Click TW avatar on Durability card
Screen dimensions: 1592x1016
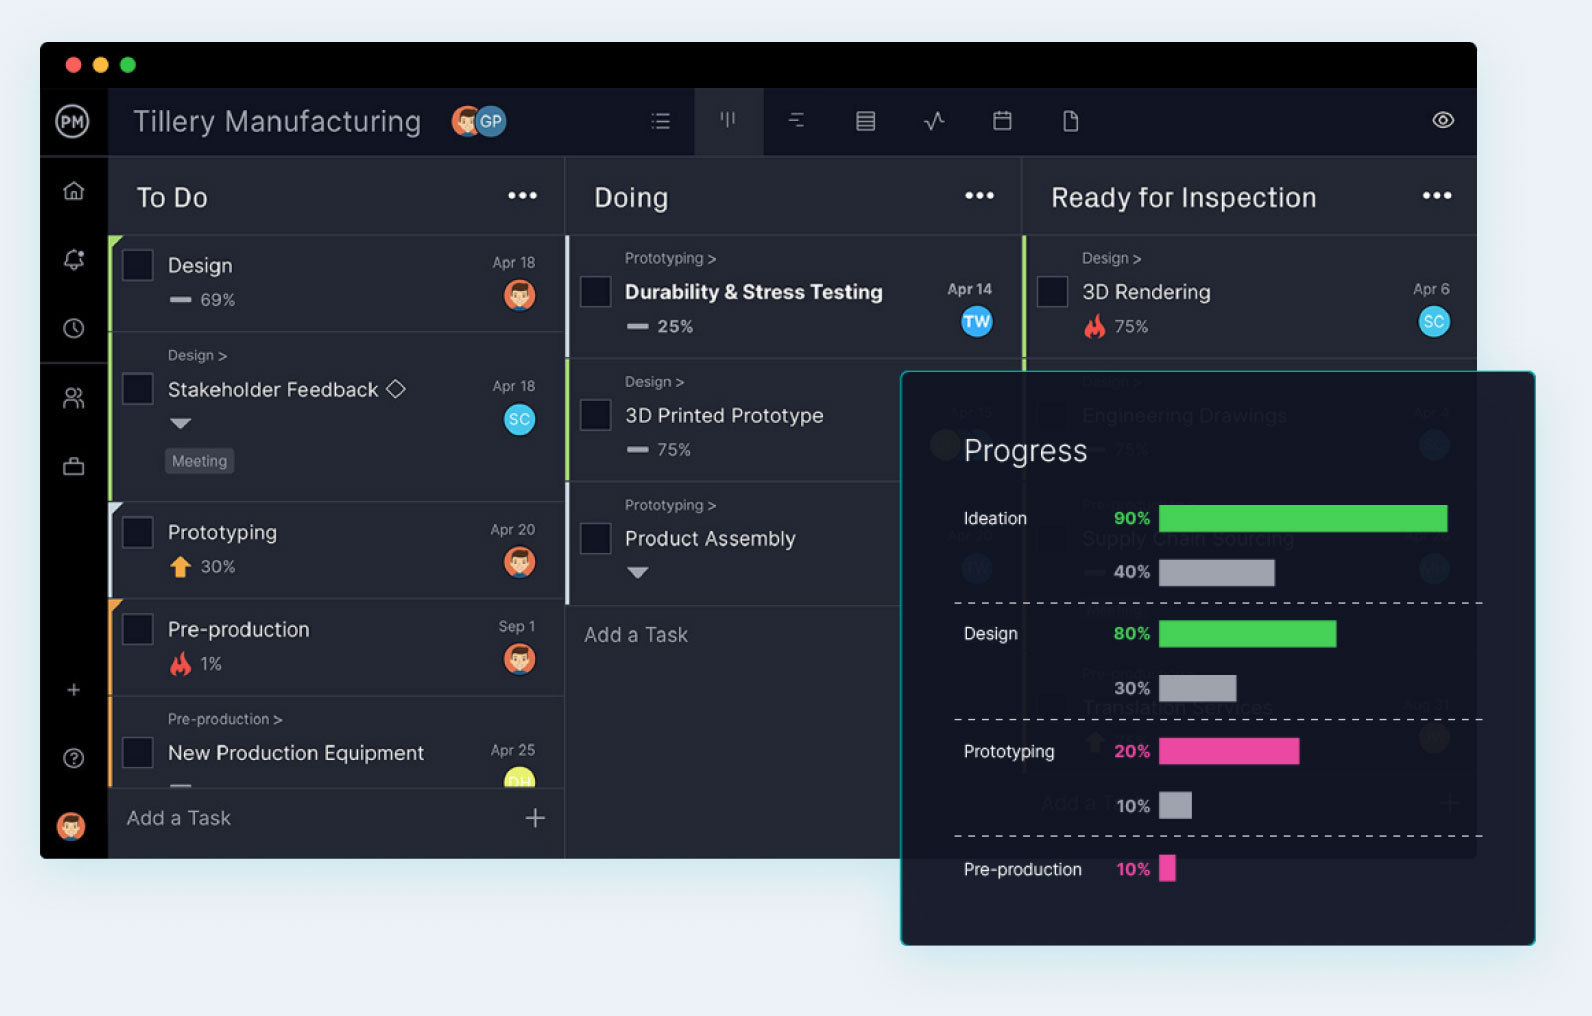[976, 321]
